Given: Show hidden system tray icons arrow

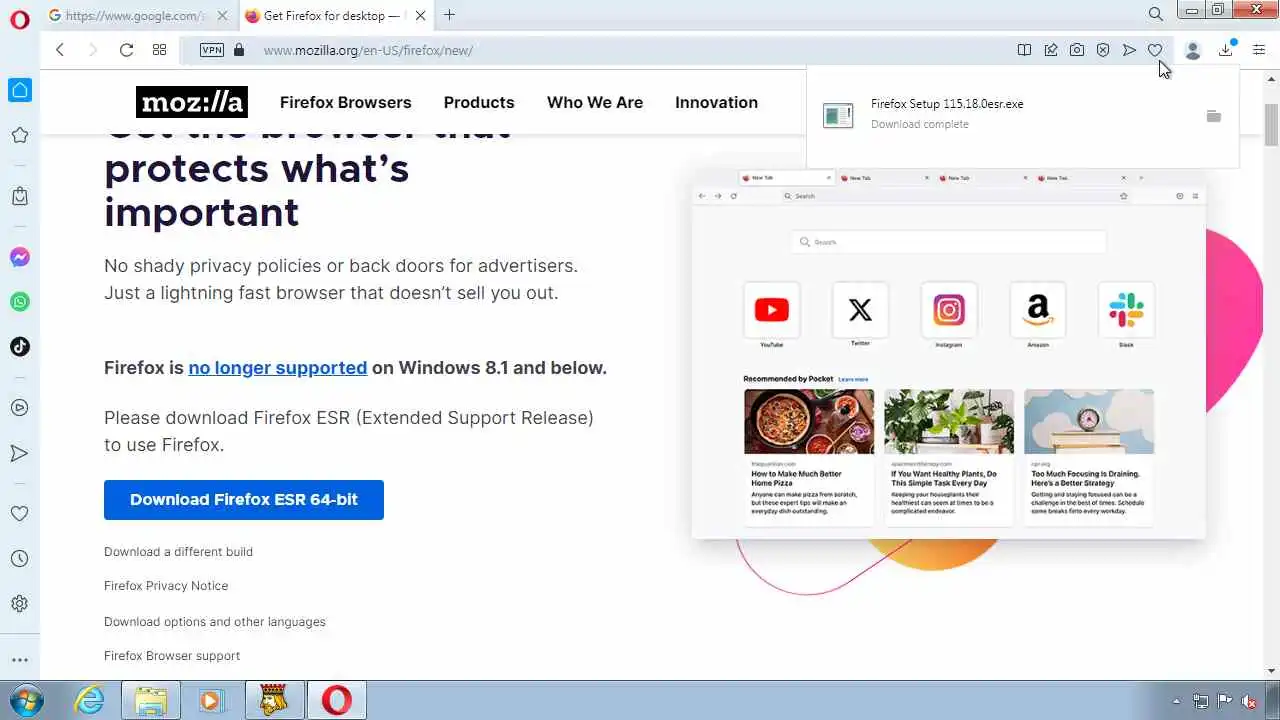Looking at the screenshot, I should (1176, 701).
